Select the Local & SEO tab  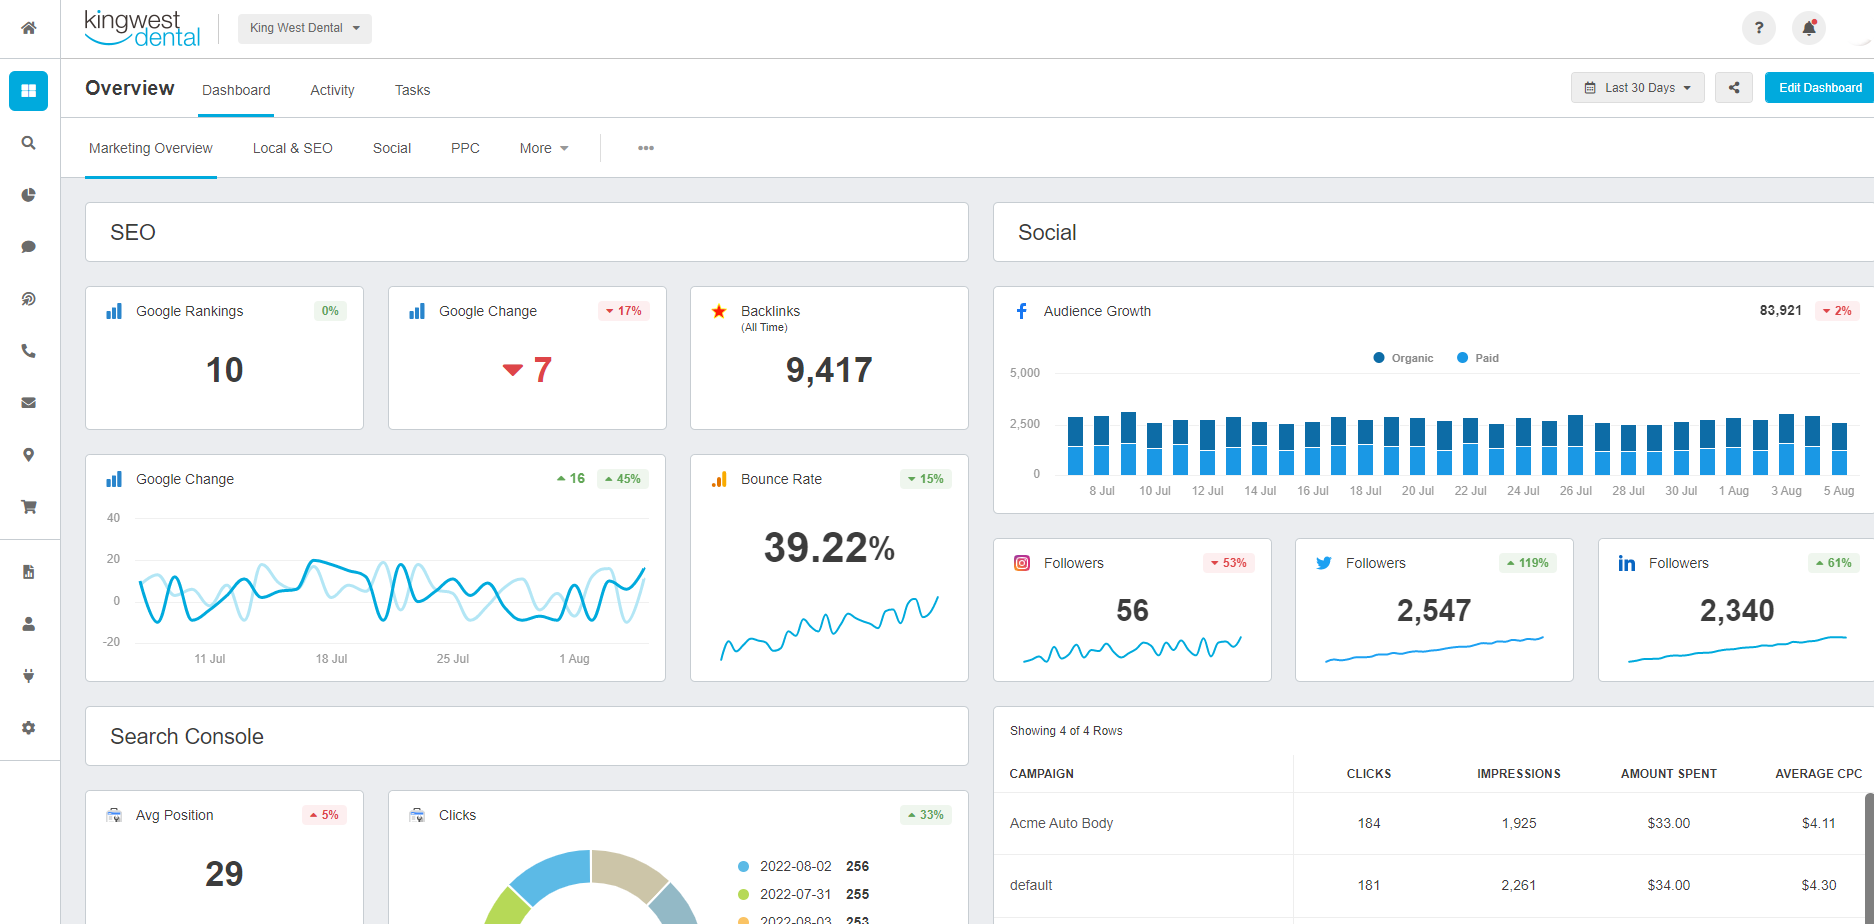292,148
